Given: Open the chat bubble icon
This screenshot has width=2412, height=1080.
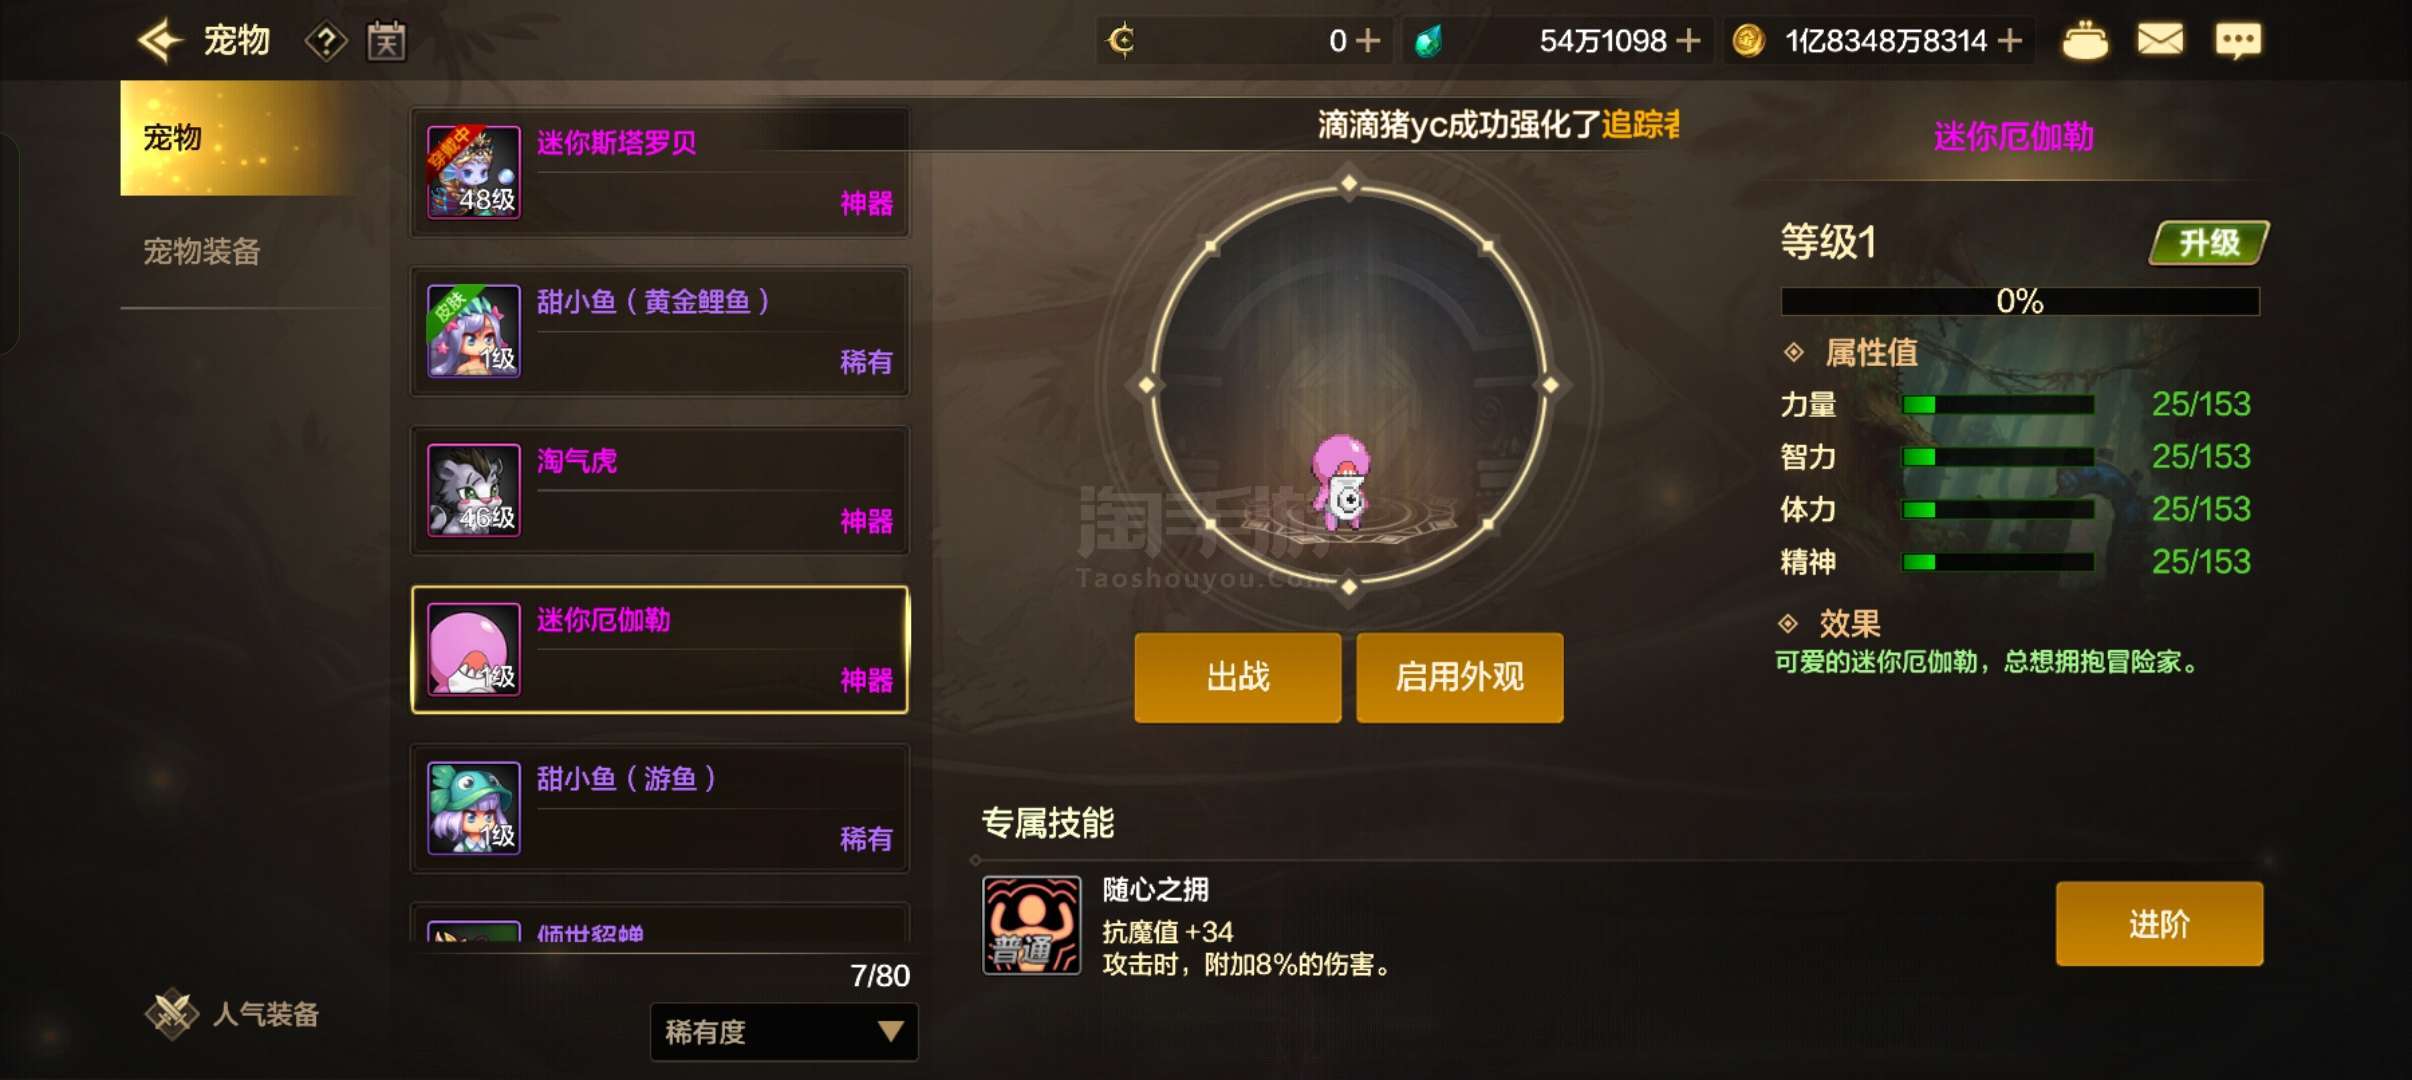Looking at the screenshot, I should pyautogui.click(x=2238, y=41).
